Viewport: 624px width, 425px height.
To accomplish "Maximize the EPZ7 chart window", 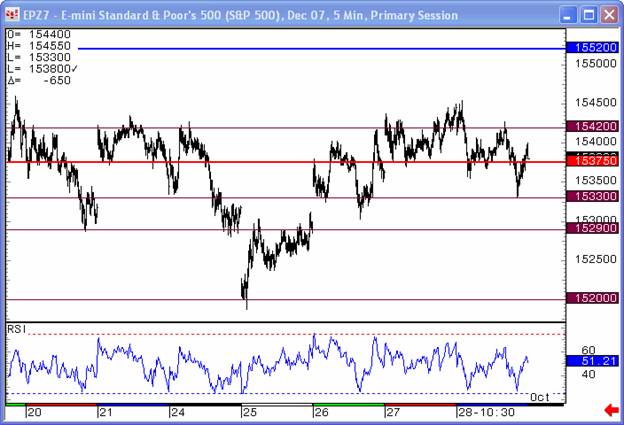I will click(587, 15).
